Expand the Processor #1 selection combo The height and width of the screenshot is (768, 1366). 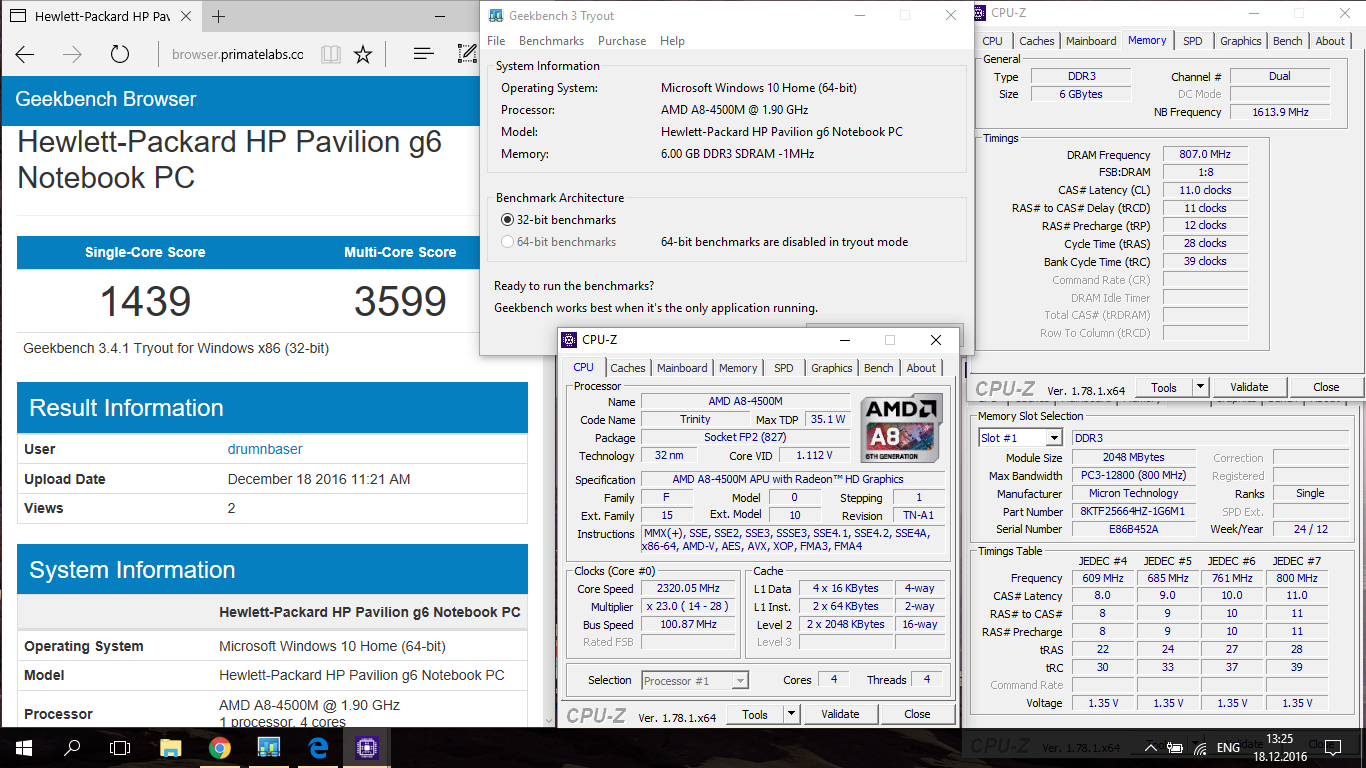[x=740, y=681]
